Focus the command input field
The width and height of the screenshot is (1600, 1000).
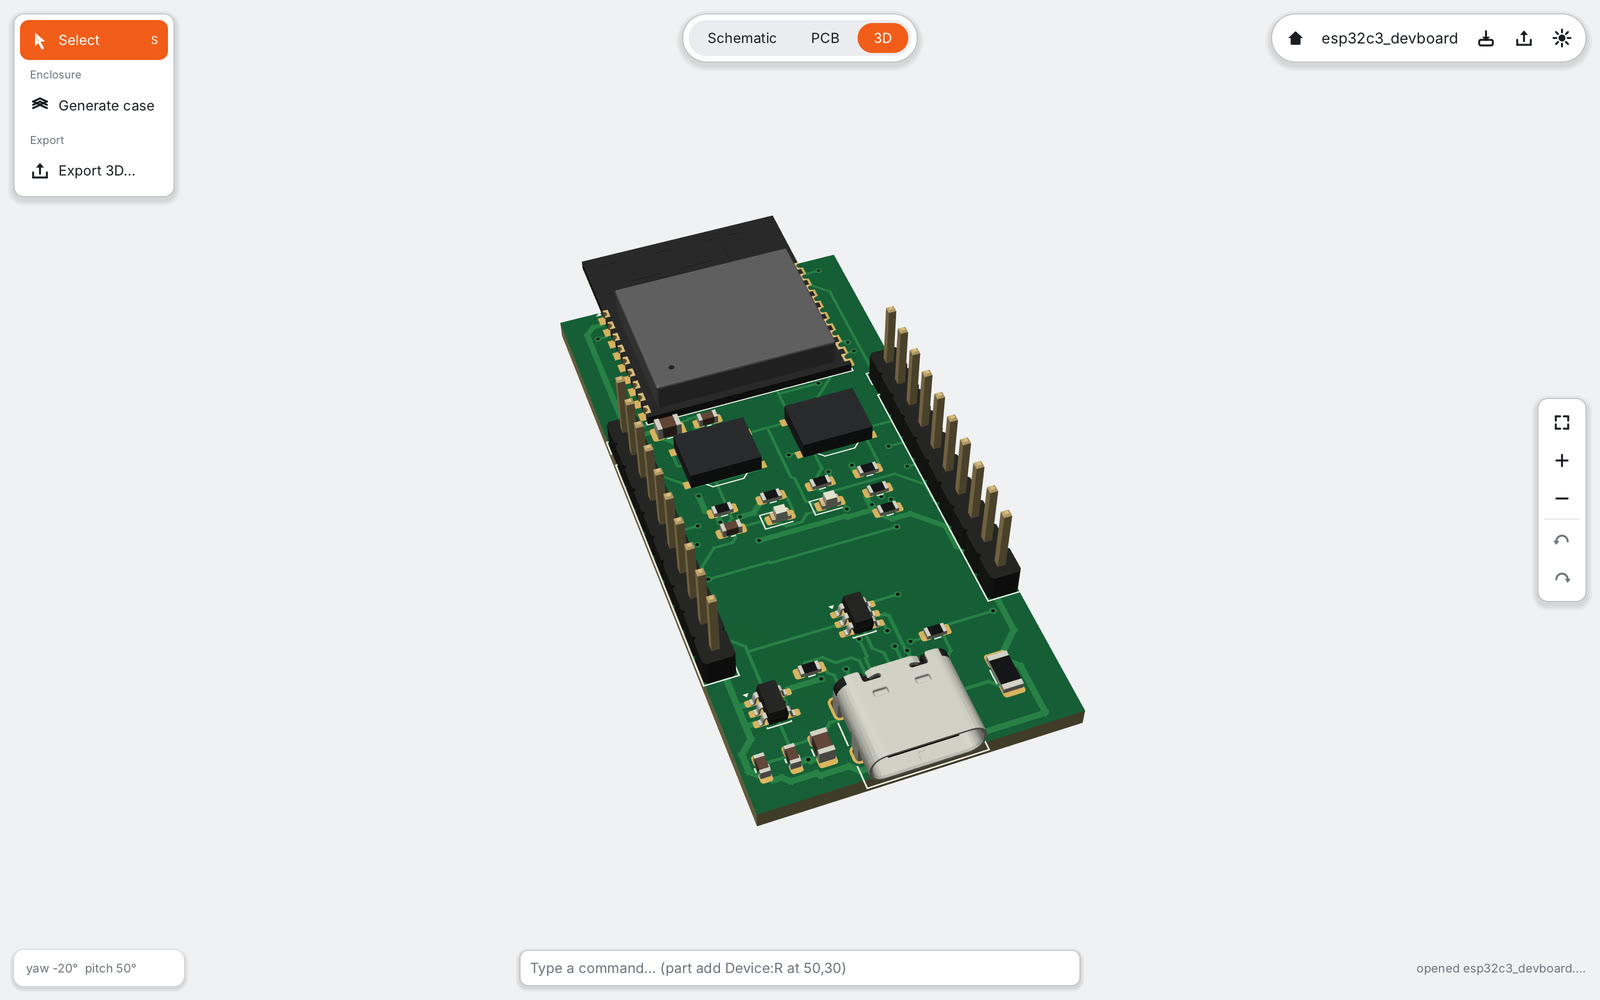800,968
